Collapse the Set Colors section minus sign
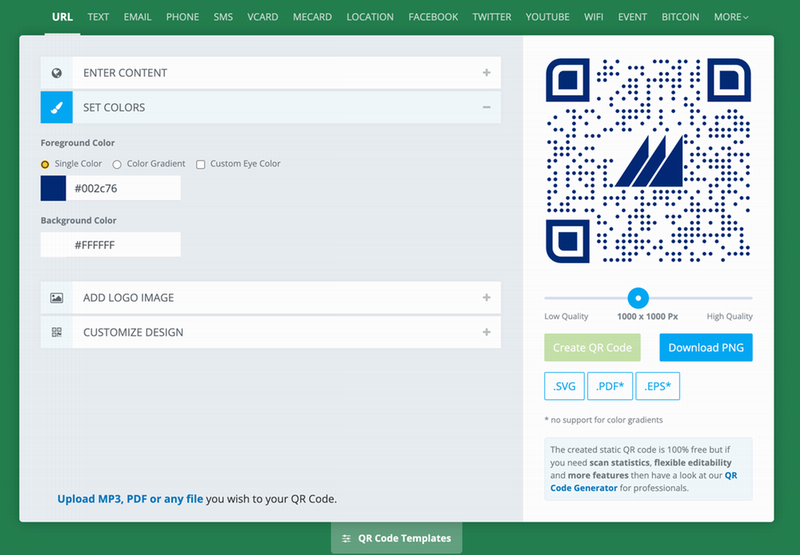800x555 pixels. (x=486, y=107)
